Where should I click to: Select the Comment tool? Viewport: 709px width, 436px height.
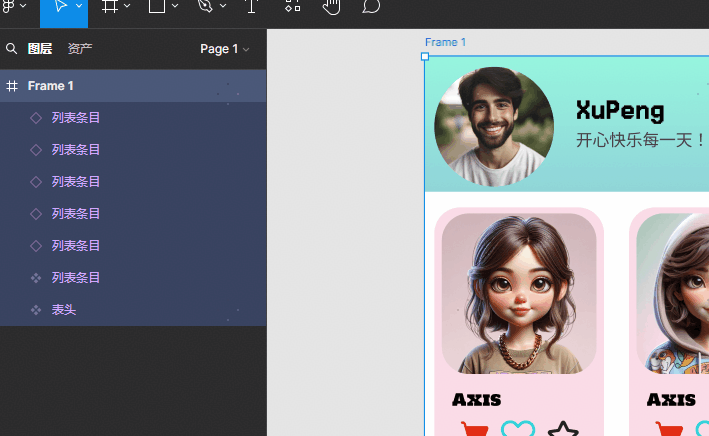(371, 6)
